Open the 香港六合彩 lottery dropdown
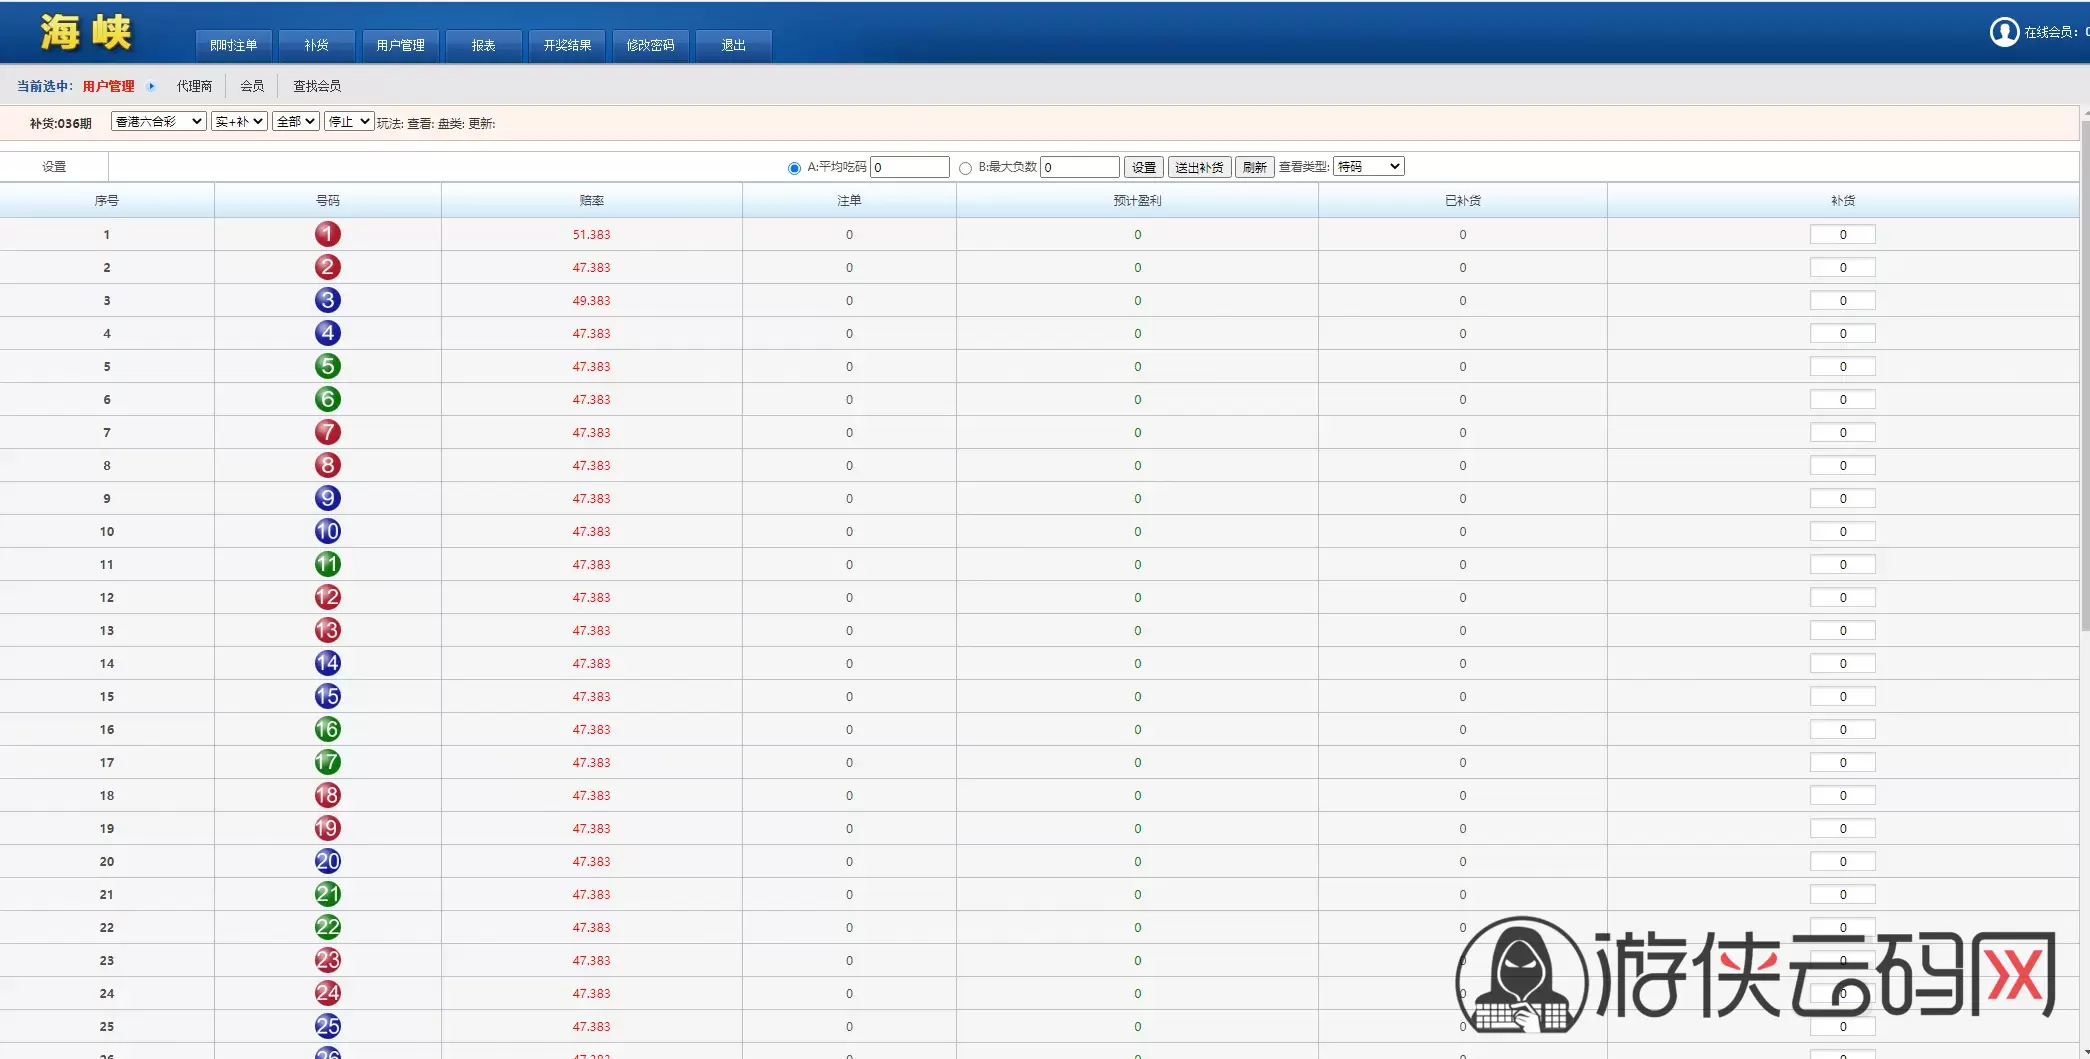The image size is (2090, 1059). point(159,122)
